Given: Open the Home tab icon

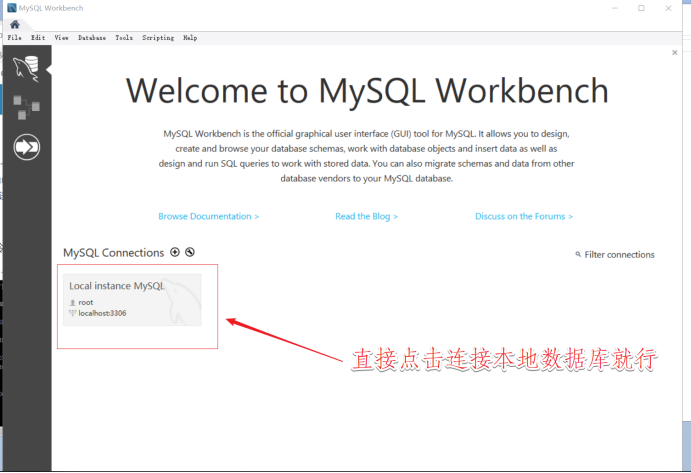Looking at the screenshot, I should pyautogui.click(x=15, y=24).
